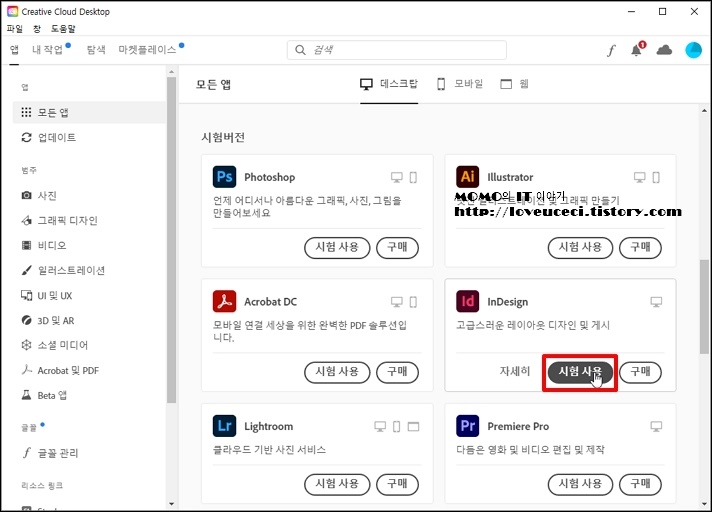712x512 pixels.
Task: Buy Premiere Pro with 구매 button
Action: pos(640,484)
